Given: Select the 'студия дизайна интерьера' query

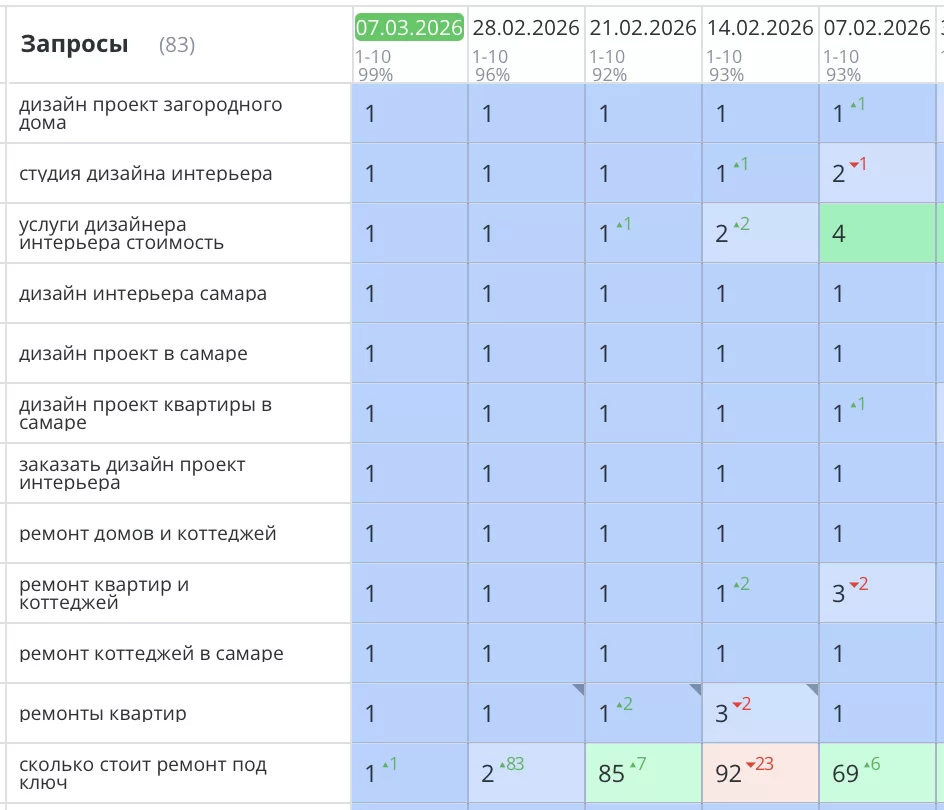Looking at the screenshot, I should [x=145, y=174].
